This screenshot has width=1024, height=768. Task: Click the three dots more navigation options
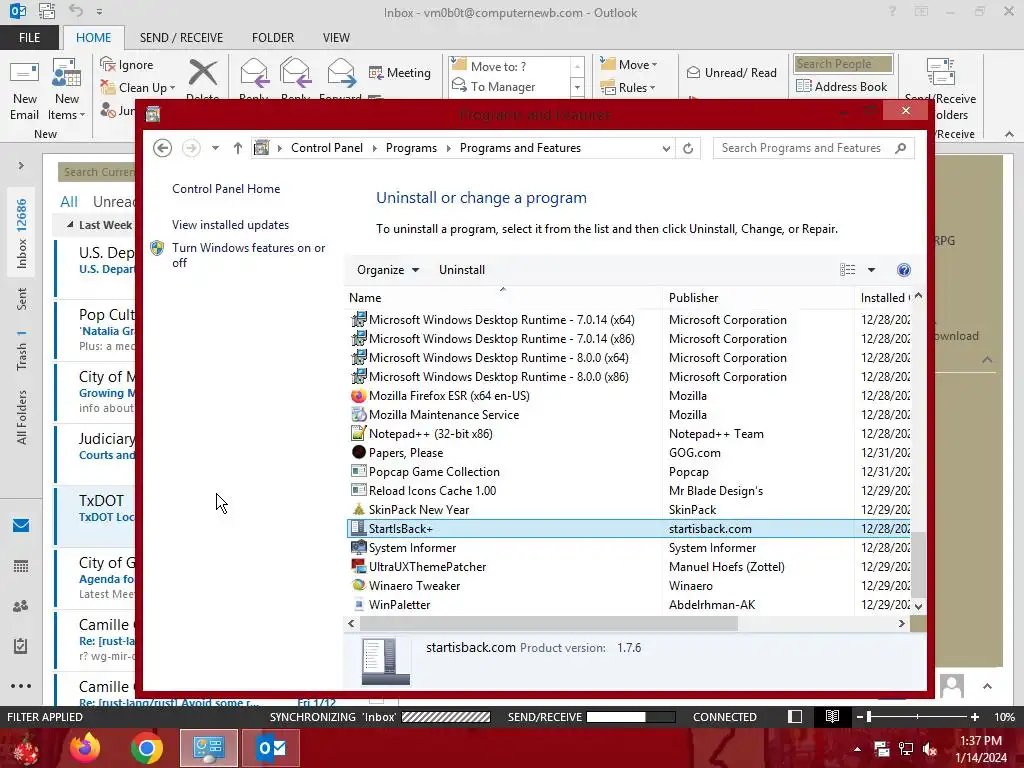click(21, 686)
